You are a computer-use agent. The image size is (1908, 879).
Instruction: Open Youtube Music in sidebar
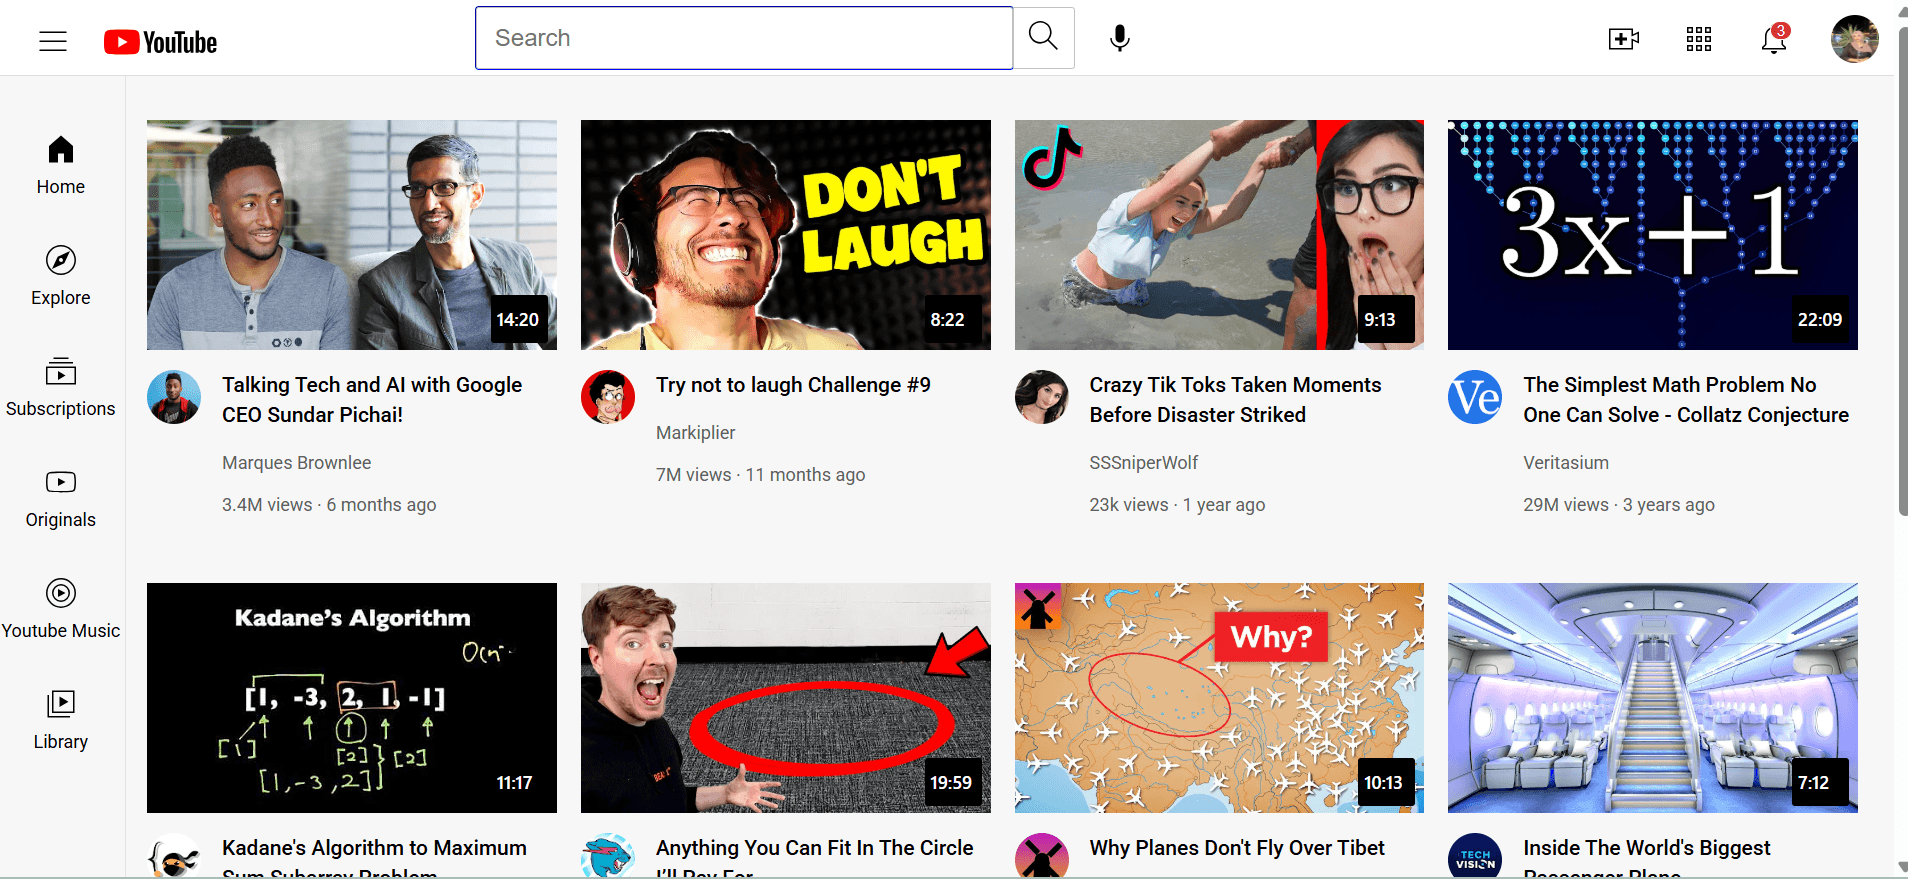click(x=61, y=610)
